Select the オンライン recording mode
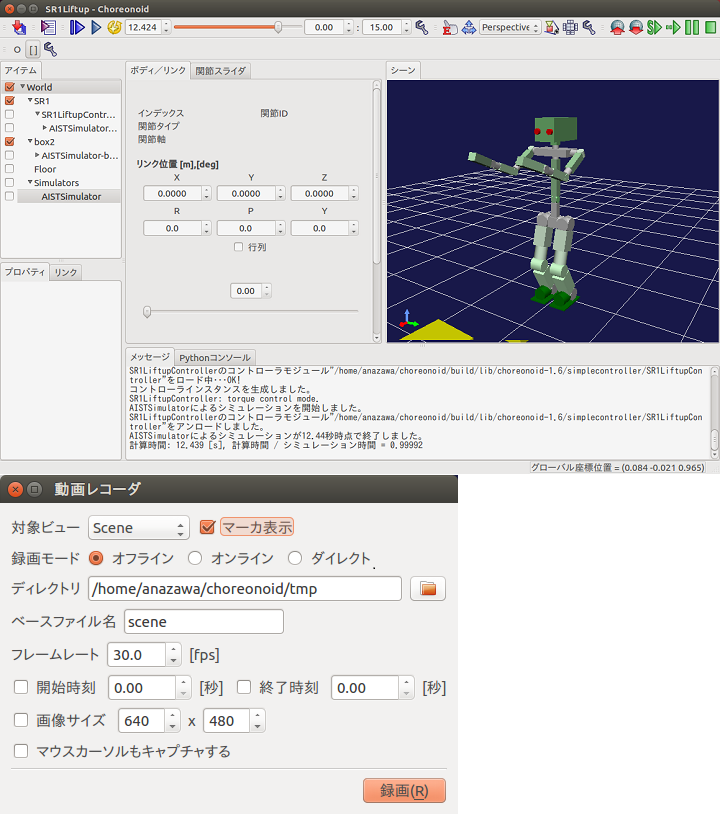The height and width of the screenshot is (814, 720). point(195,558)
